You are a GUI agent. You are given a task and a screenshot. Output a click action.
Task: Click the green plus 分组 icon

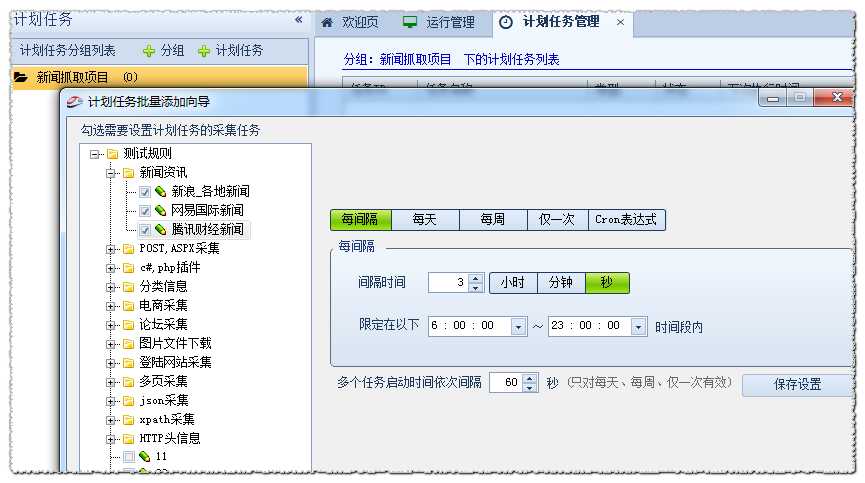click(148, 51)
